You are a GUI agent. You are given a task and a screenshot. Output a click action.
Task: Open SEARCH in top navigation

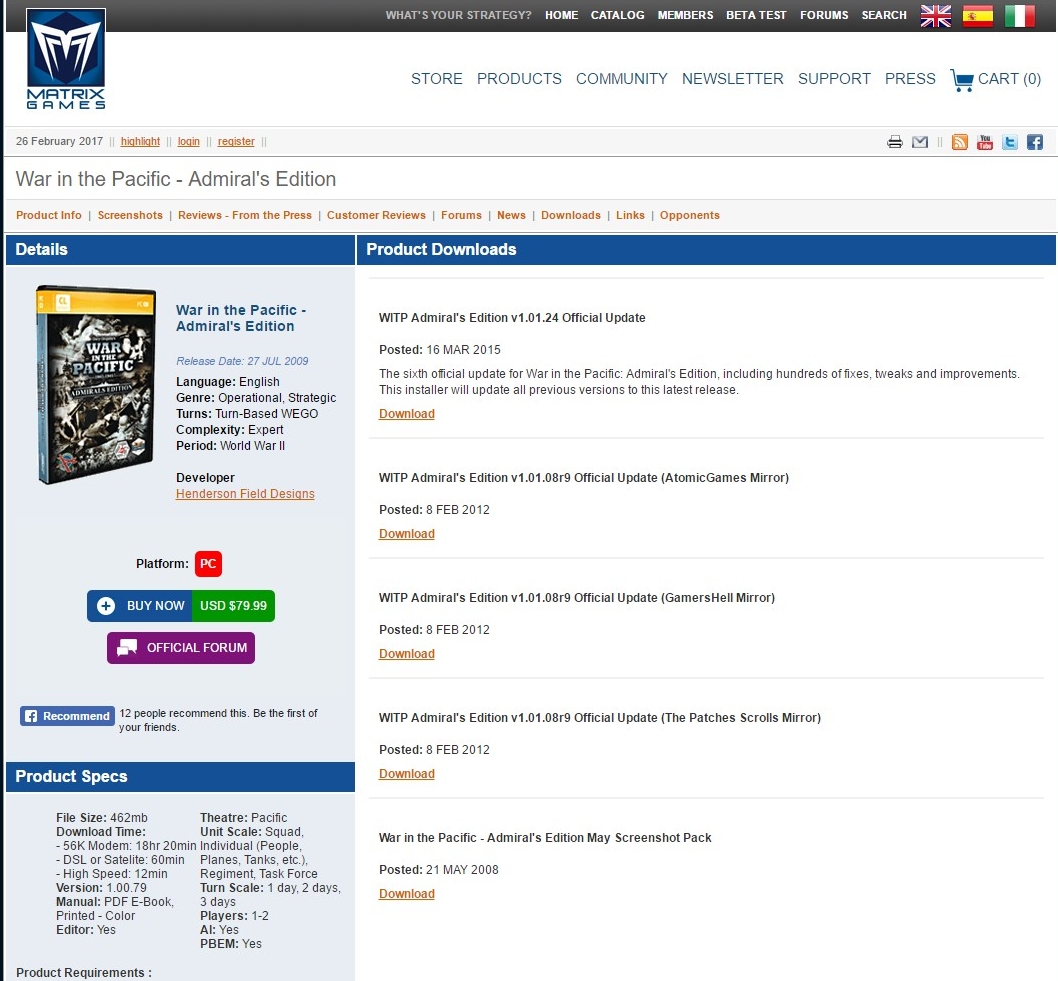[x=884, y=15]
